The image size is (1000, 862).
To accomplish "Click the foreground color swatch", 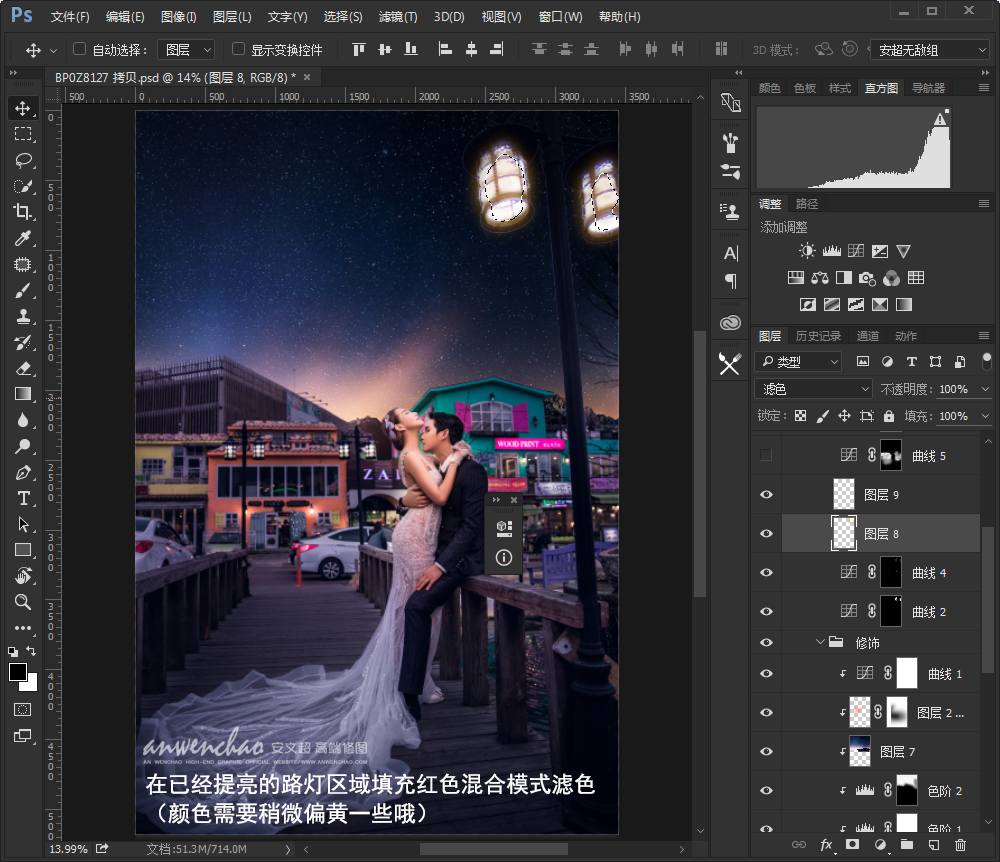I will (x=18, y=672).
